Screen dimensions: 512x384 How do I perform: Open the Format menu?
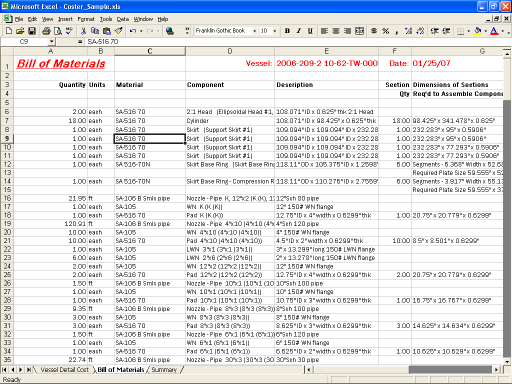click(x=86, y=19)
